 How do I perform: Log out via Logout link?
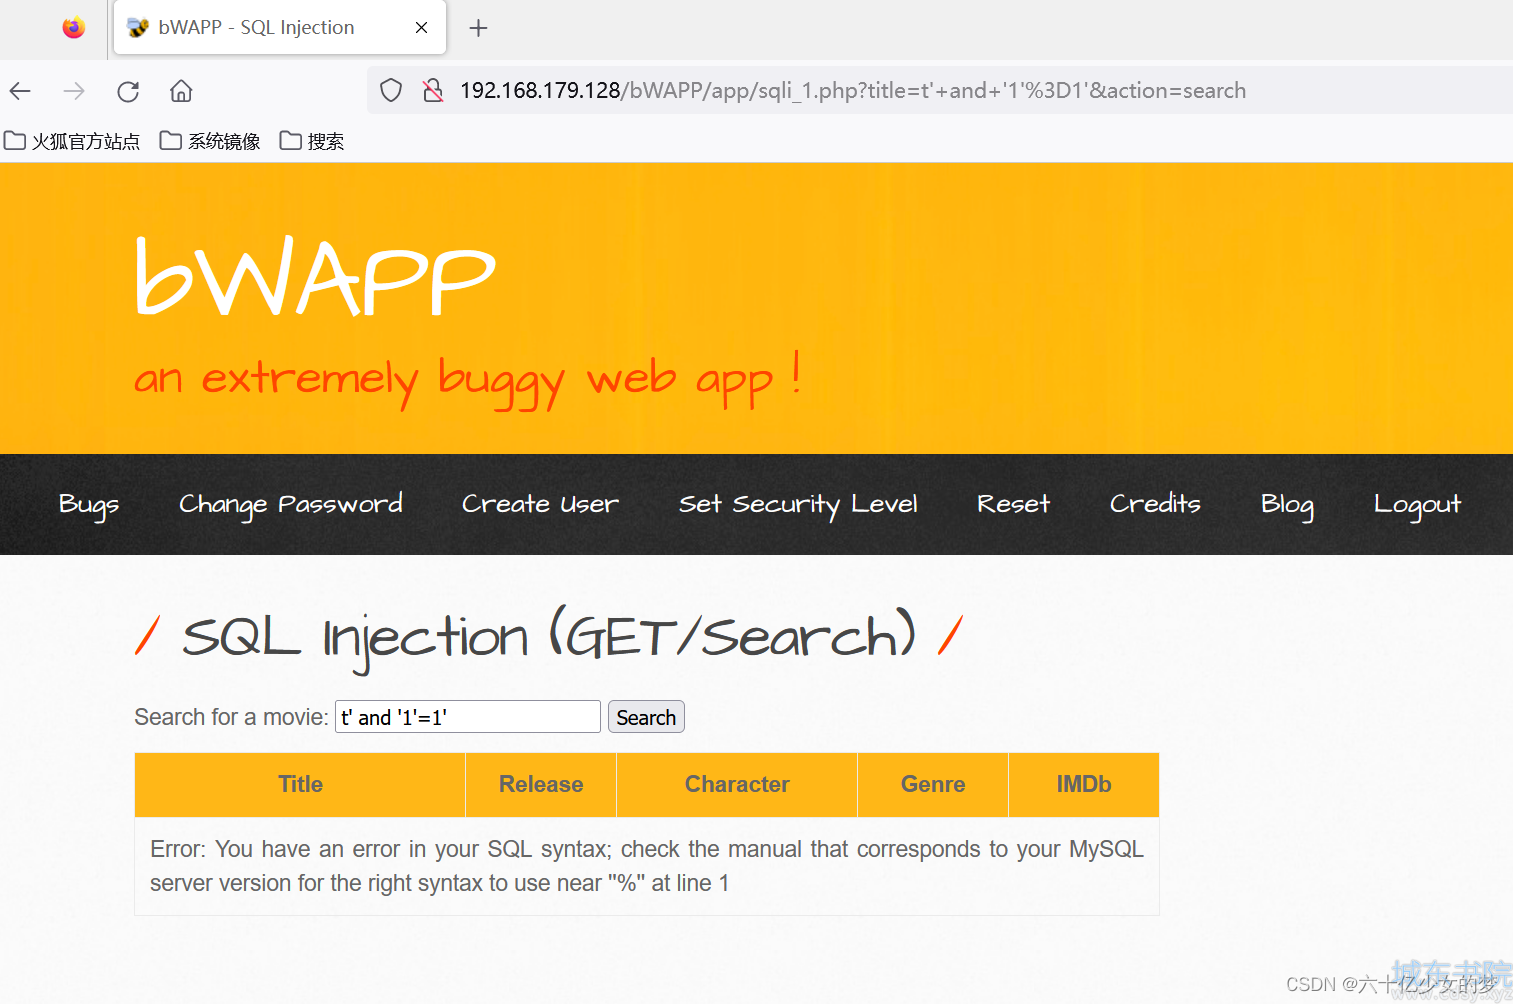1417,505
